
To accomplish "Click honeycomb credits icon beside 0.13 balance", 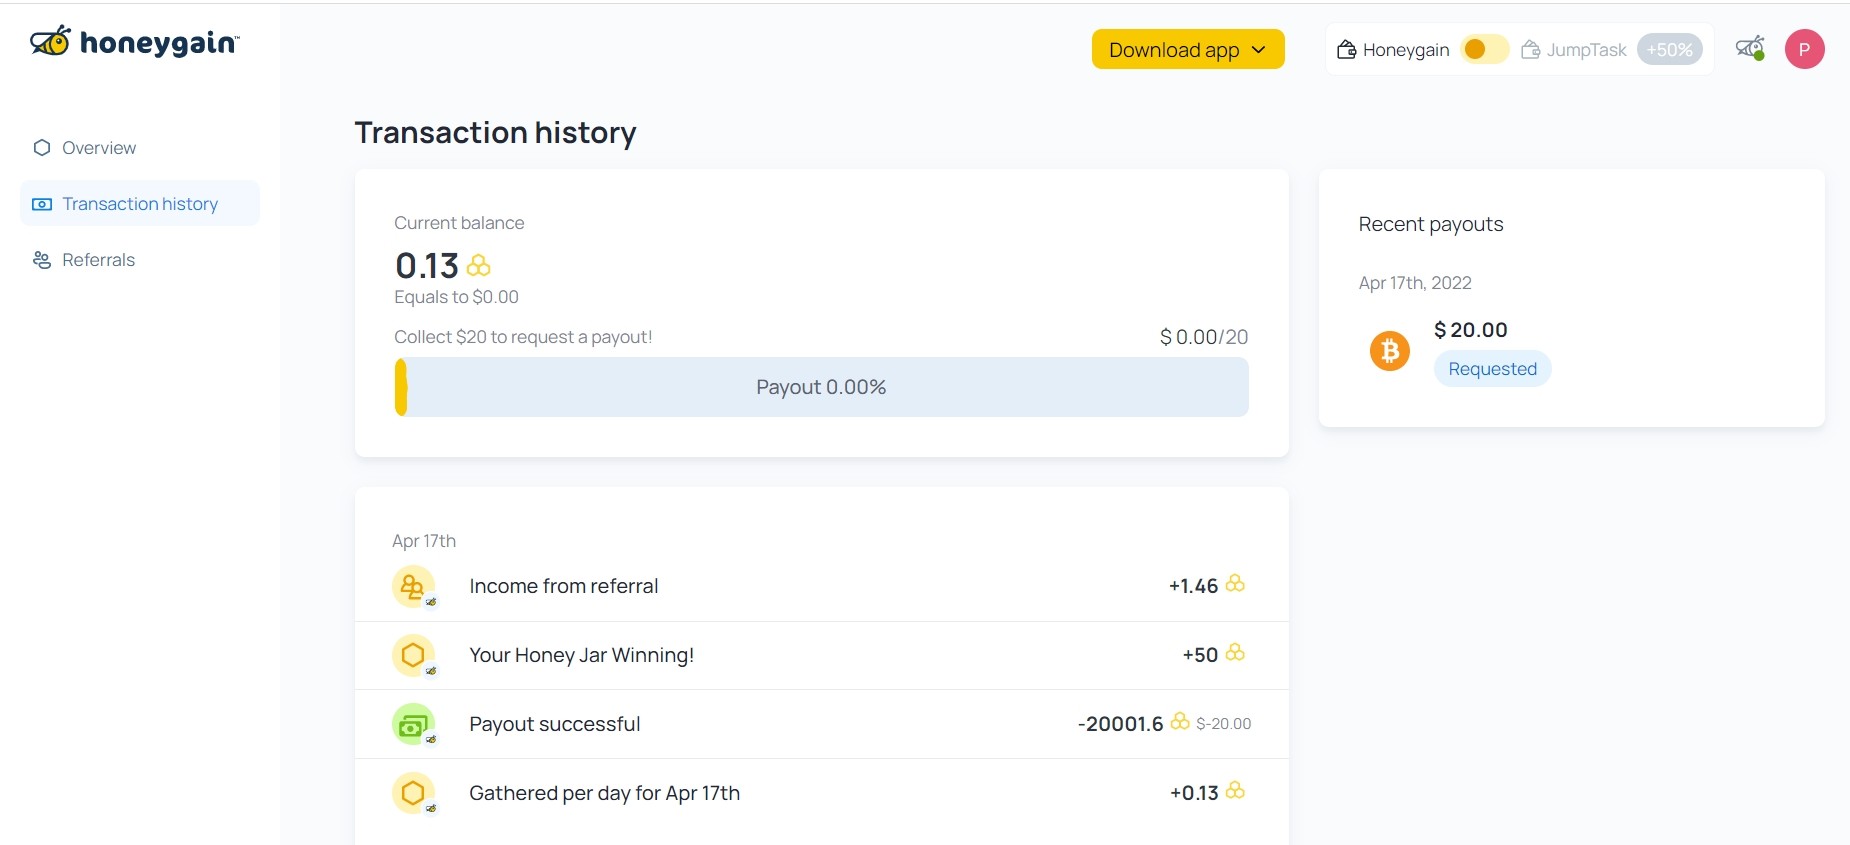I will [479, 266].
